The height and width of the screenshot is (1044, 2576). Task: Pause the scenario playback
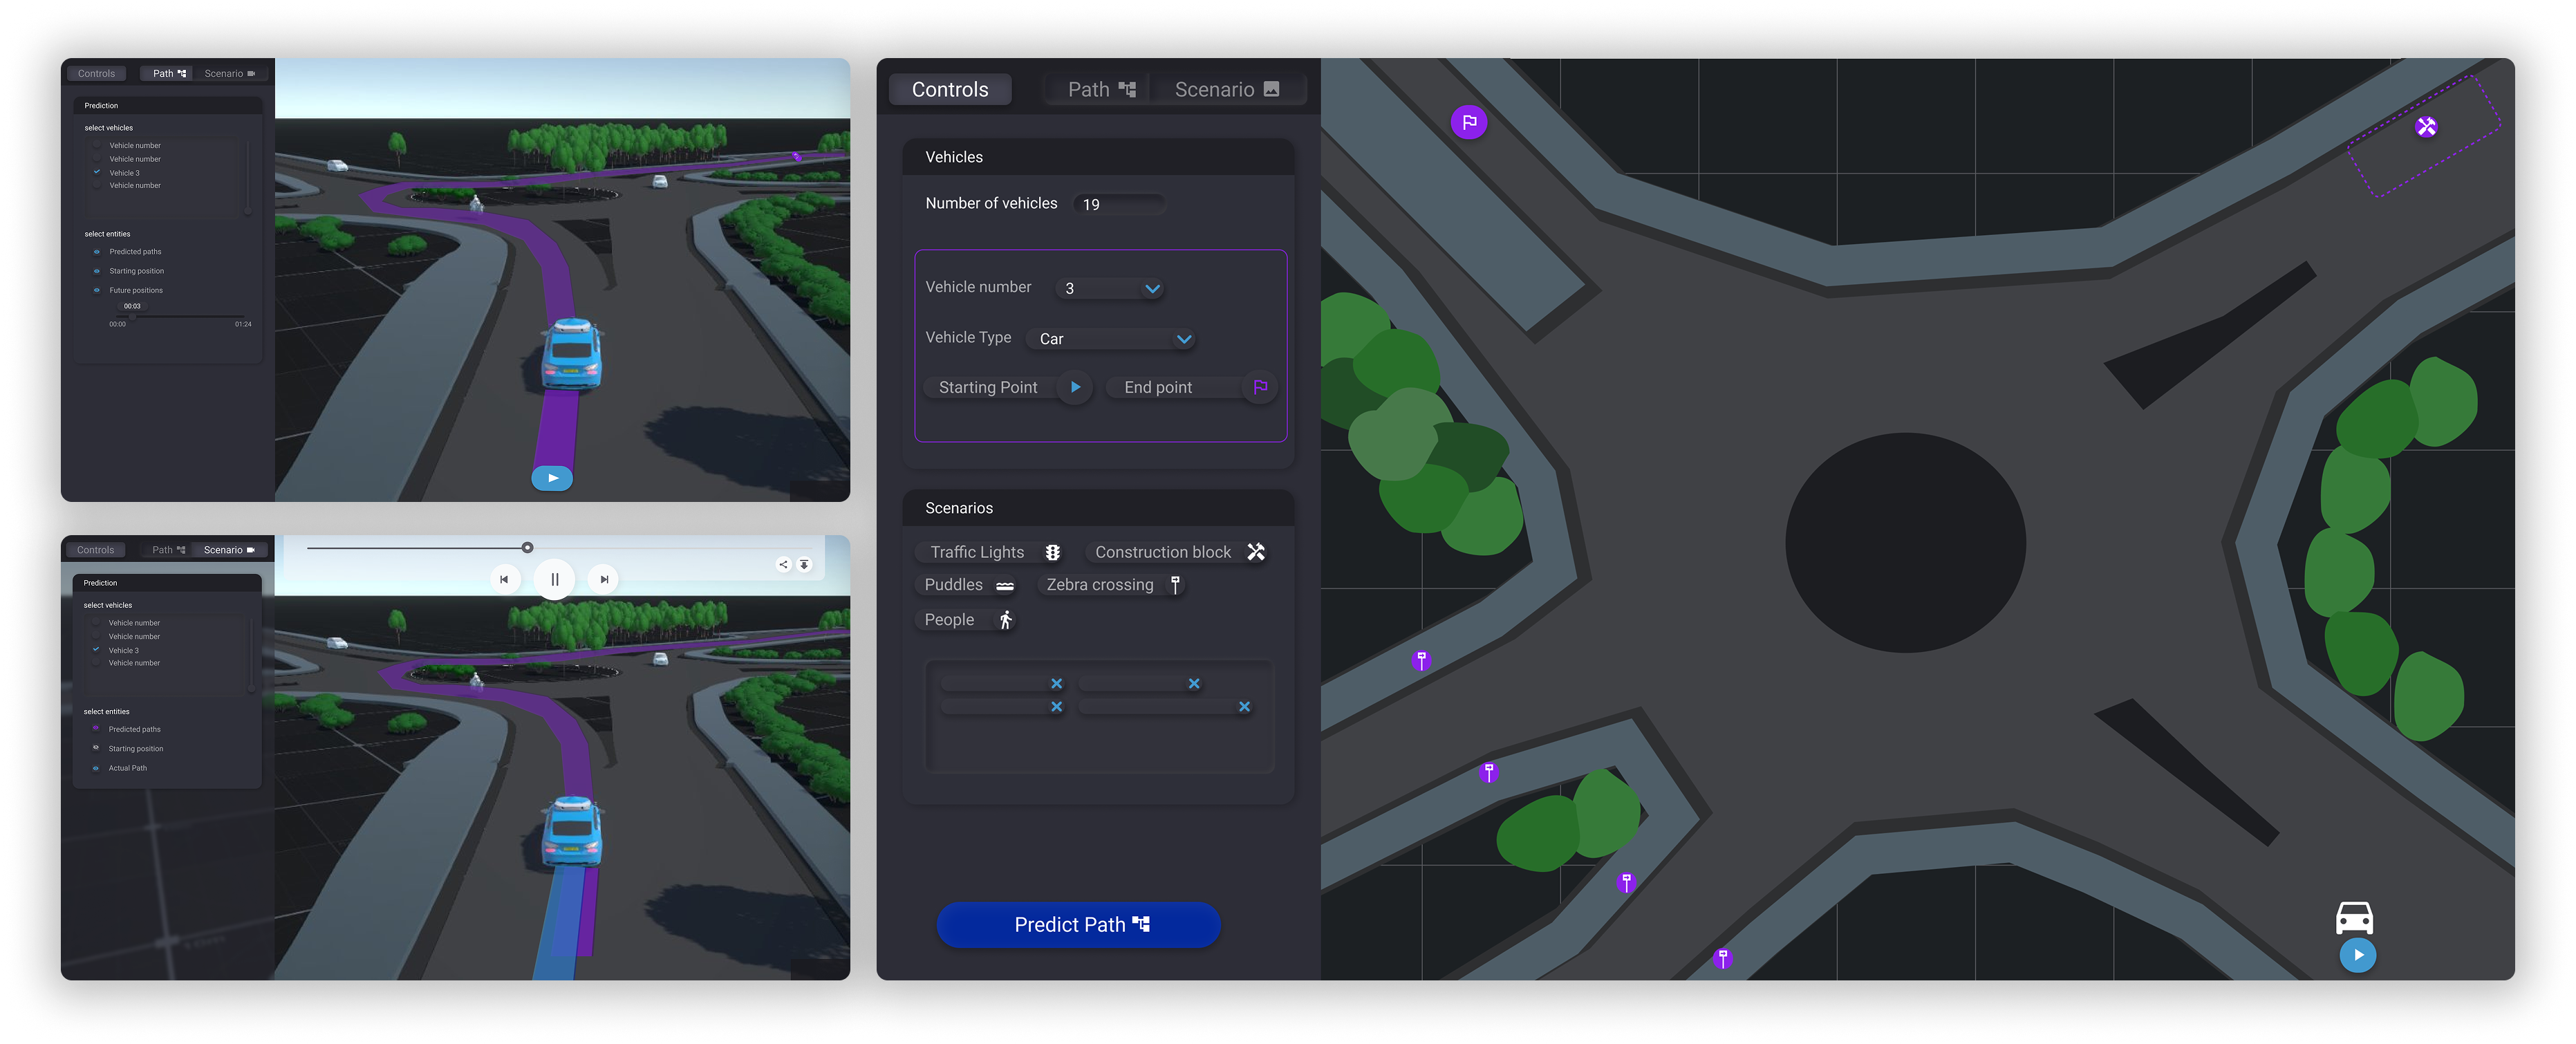554,579
